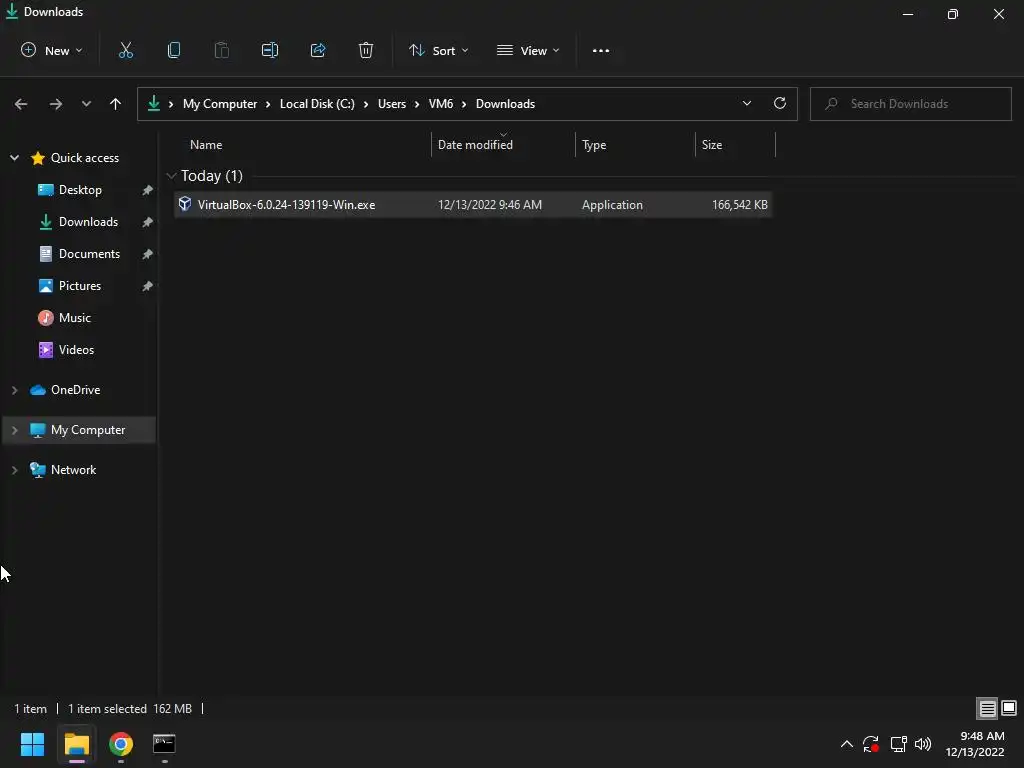Expand the My Computer tree node
The width and height of the screenshot is (1024, 768).
(14, 430)
